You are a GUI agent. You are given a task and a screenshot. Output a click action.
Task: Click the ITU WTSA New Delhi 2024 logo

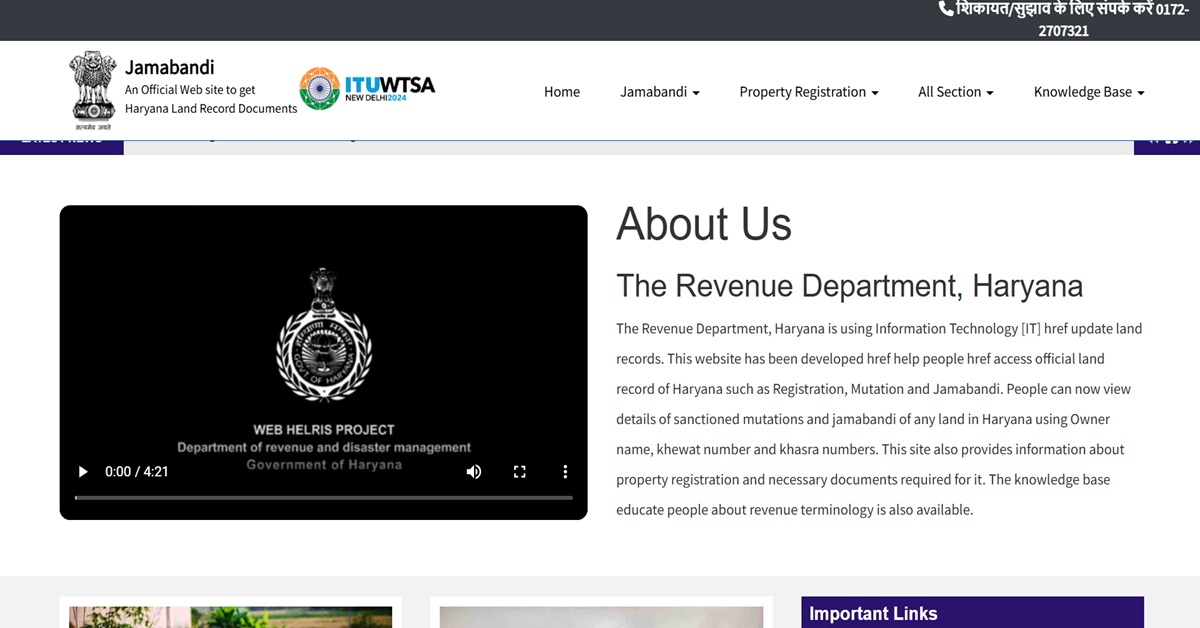367,89
